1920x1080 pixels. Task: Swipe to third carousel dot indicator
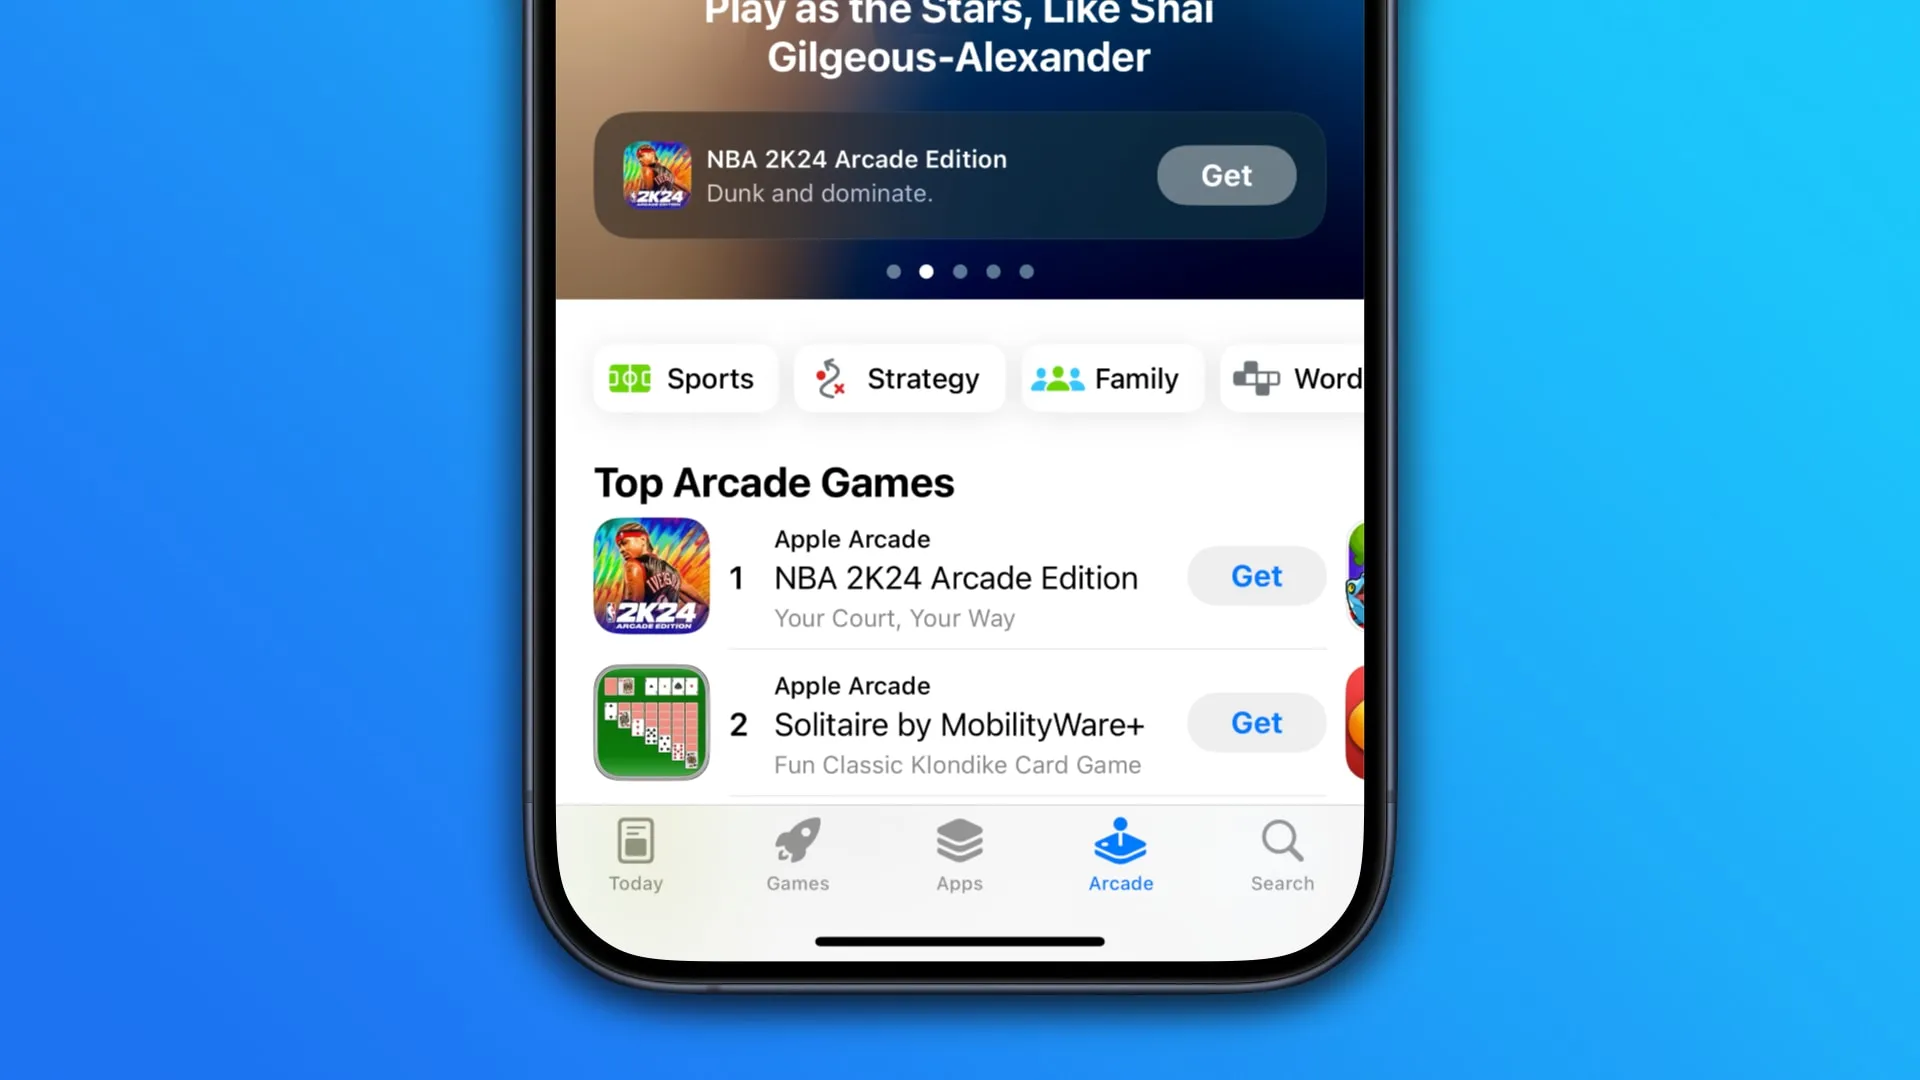959,270
